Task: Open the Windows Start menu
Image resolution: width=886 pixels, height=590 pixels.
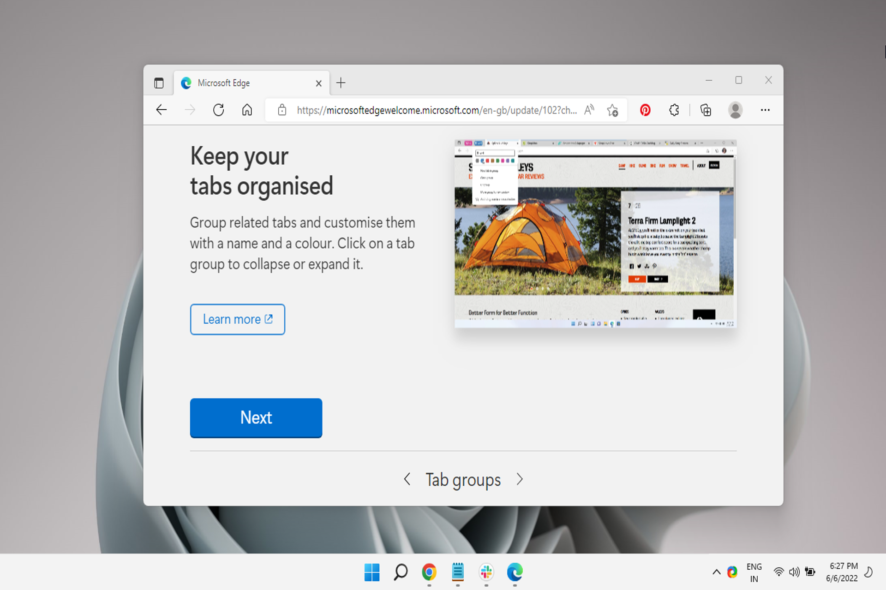Action: coord(372,572)
